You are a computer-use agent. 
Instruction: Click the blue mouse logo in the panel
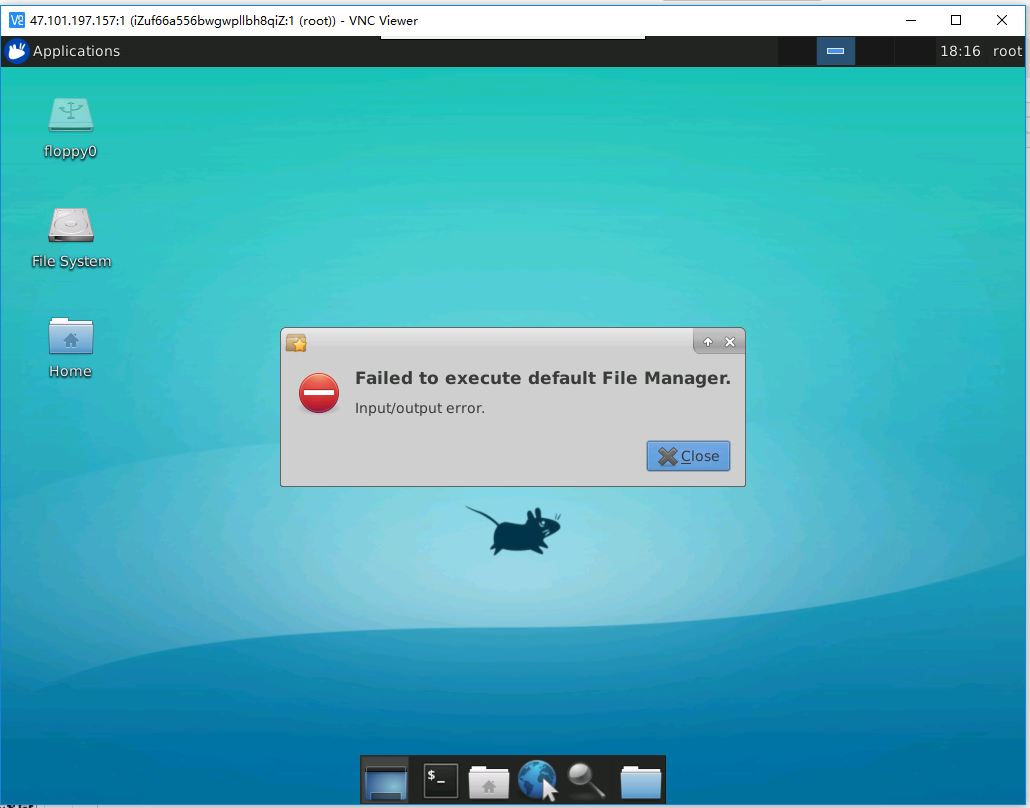pos(14,51)
